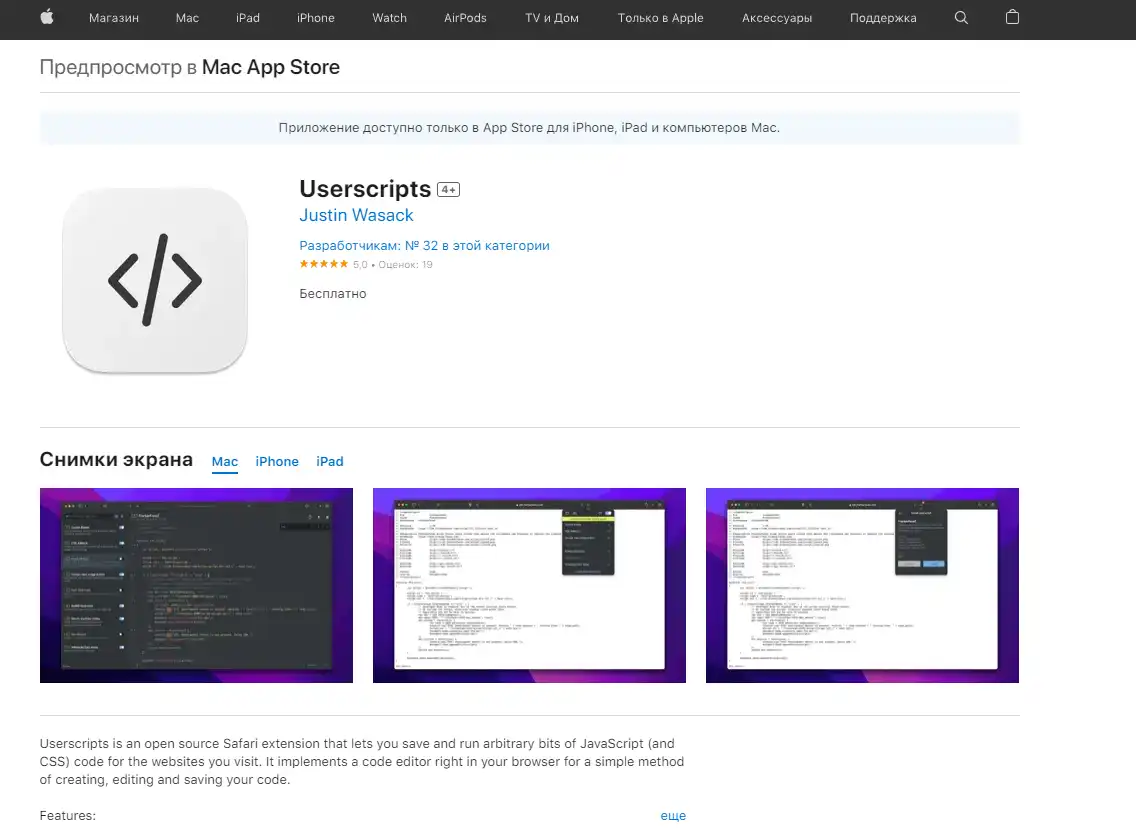
Task: Open the screenshot with install dialog
Action: pos(862,586)
